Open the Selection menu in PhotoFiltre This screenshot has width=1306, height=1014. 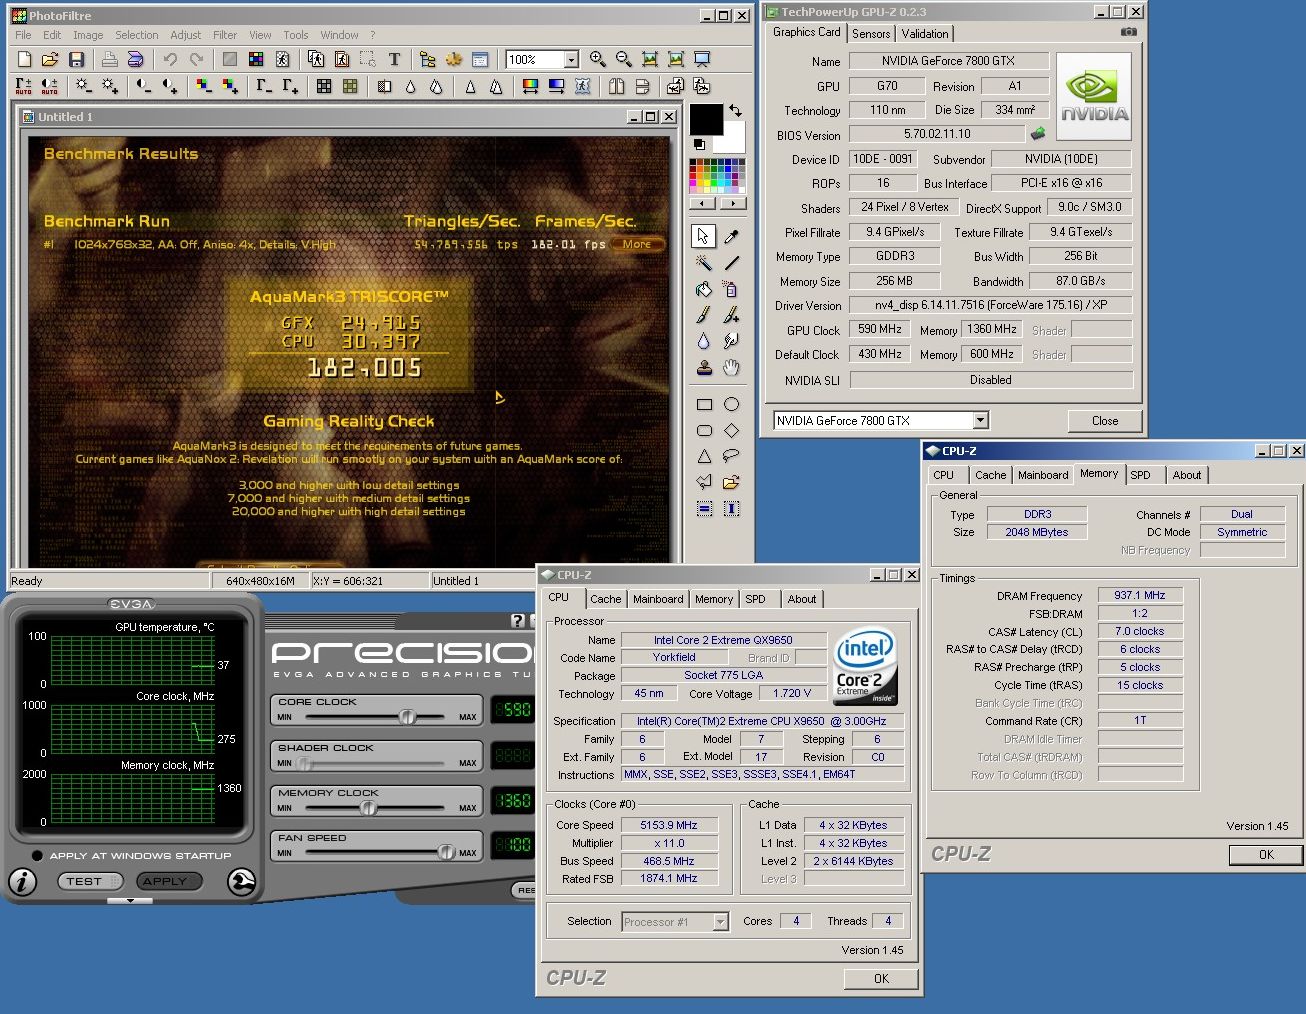(x=137, y=35)
